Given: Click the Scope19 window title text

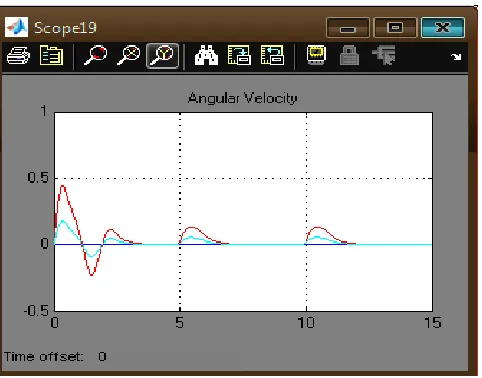Looking at the screenshot, I should (65, 28).
